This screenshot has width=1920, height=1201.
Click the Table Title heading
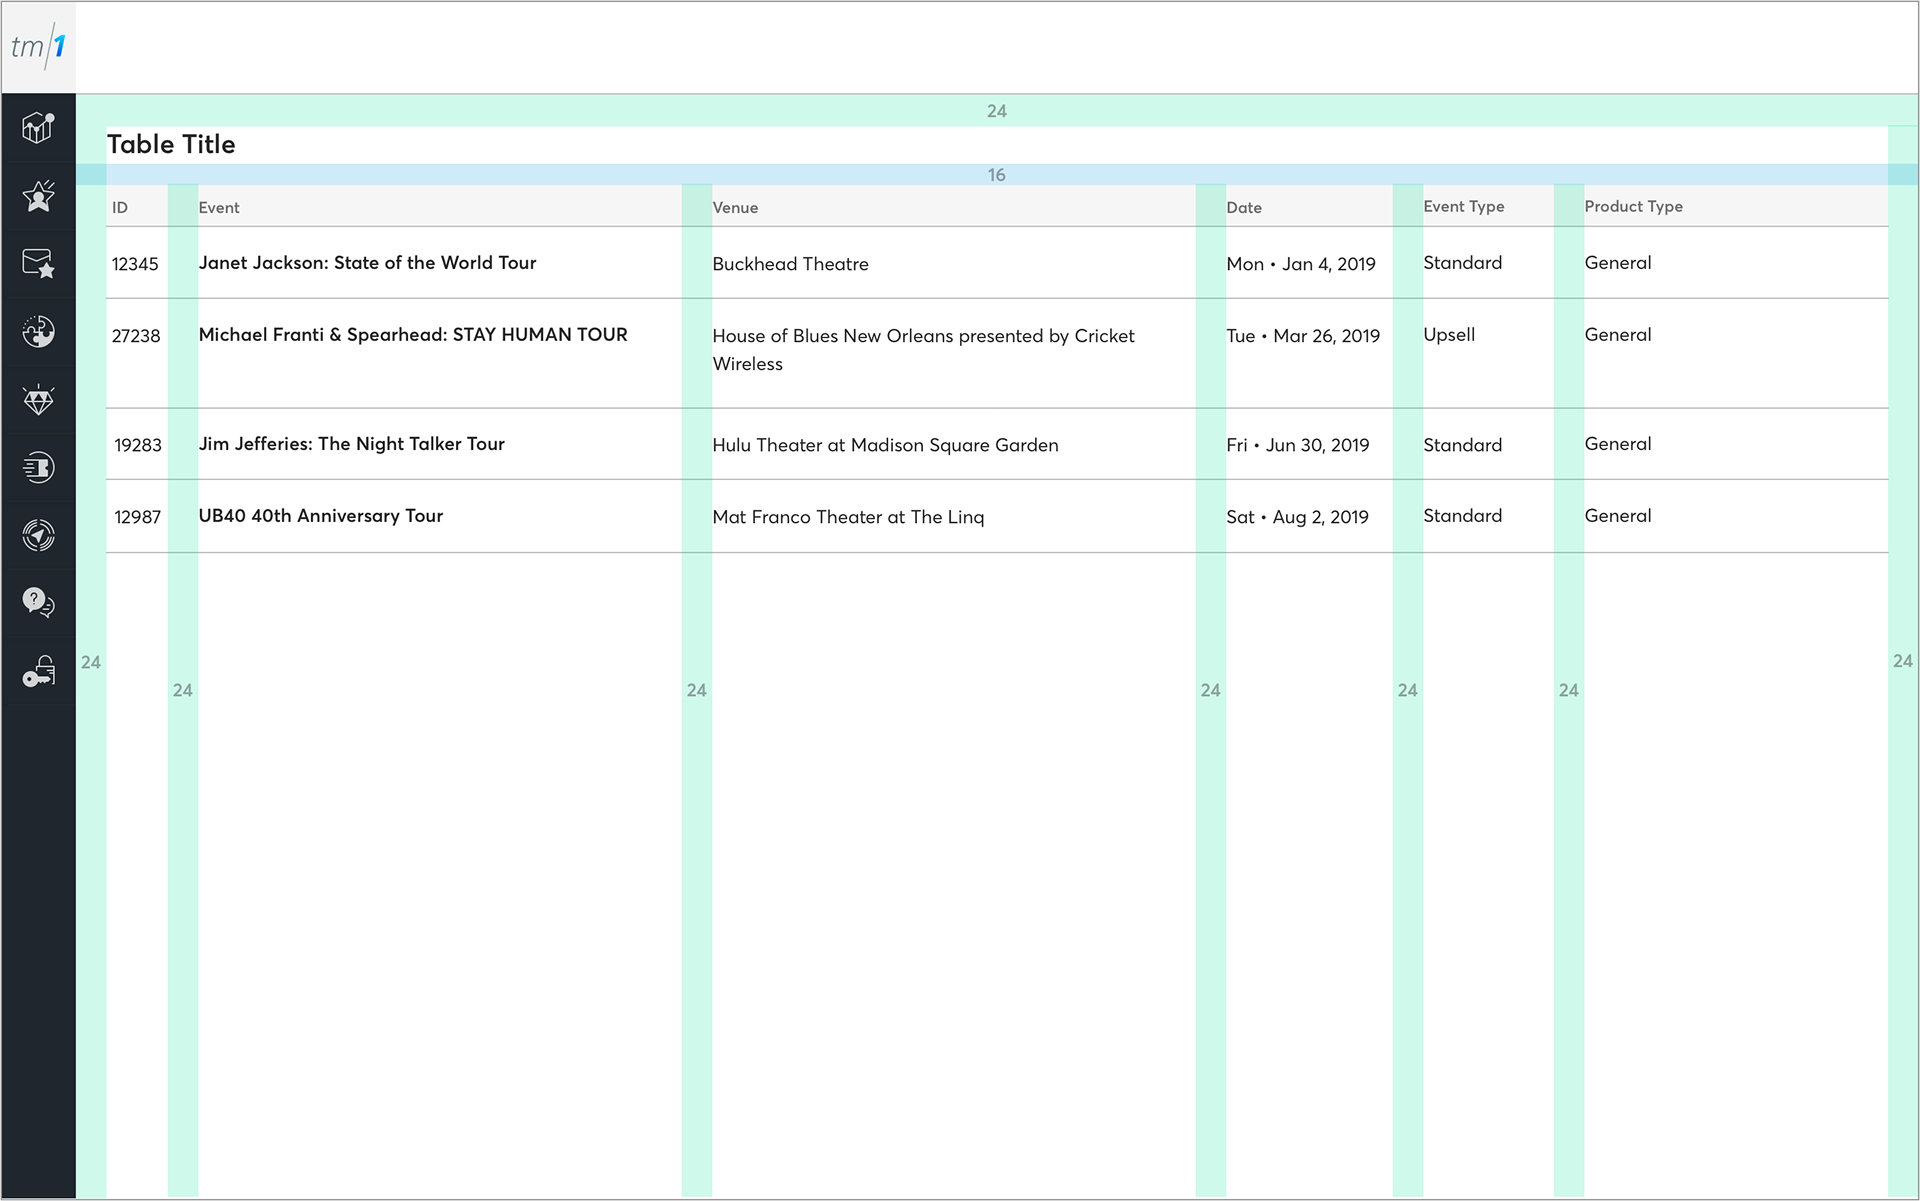171,144
